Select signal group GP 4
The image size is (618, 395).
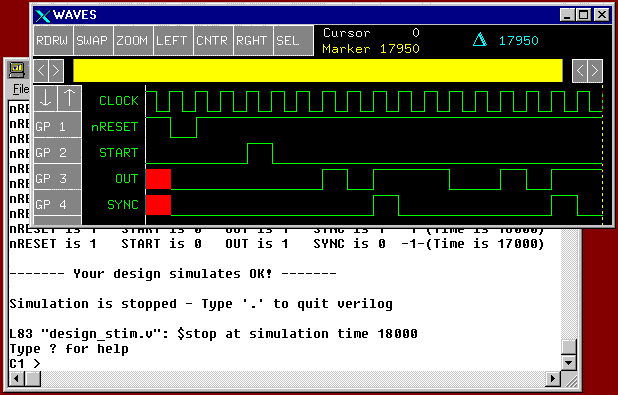click(x=58, y=203)
